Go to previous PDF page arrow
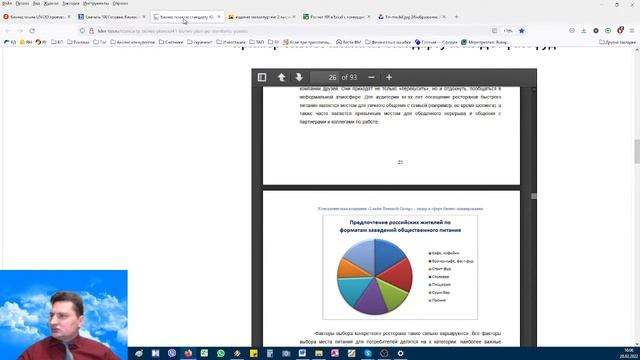This screenshot has height=360, width=640. [281, 77]
